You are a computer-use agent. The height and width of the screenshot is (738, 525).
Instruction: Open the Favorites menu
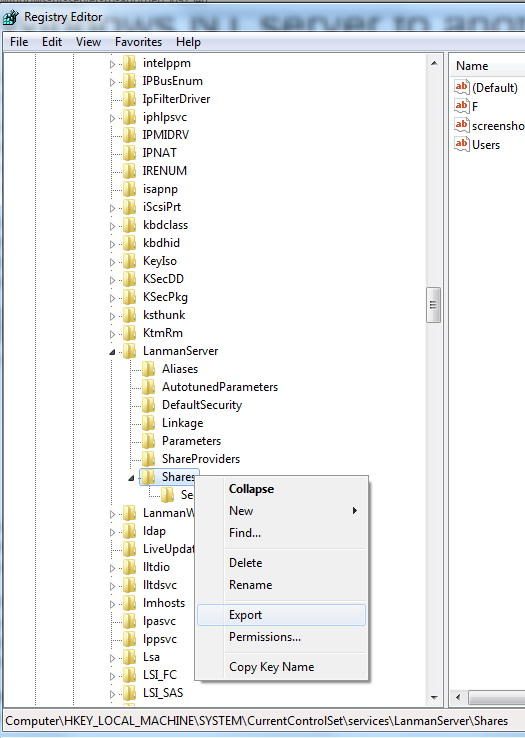138,42
